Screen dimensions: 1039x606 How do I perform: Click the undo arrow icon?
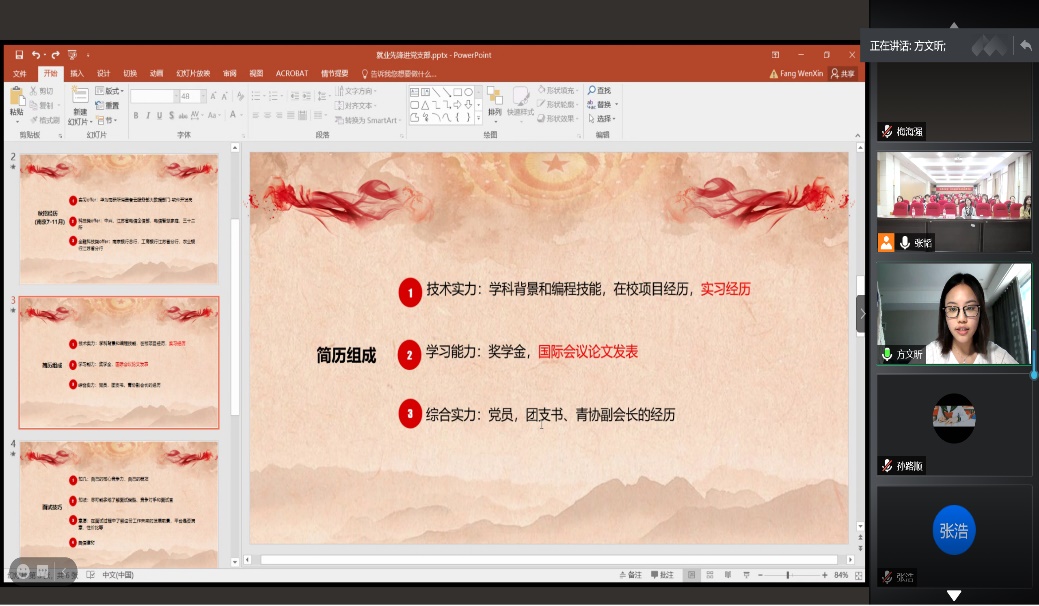[34, 55]
